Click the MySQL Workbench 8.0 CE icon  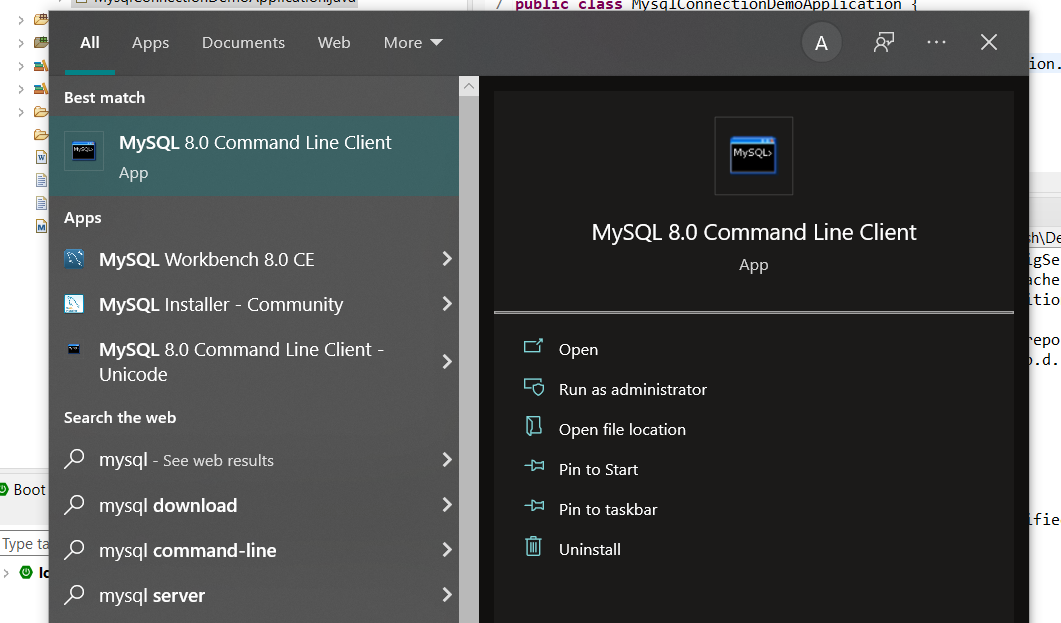point(74,259)
